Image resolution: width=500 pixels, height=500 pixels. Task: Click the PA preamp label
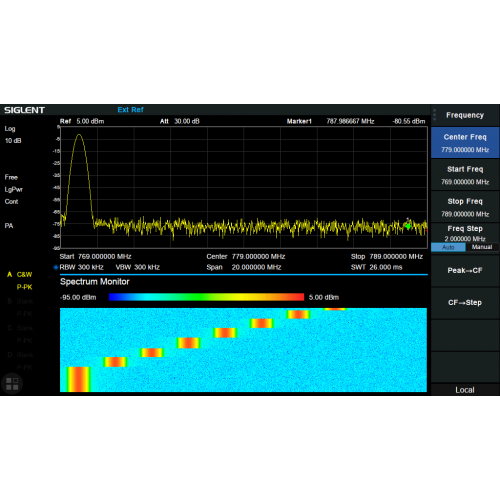(9, 226)
